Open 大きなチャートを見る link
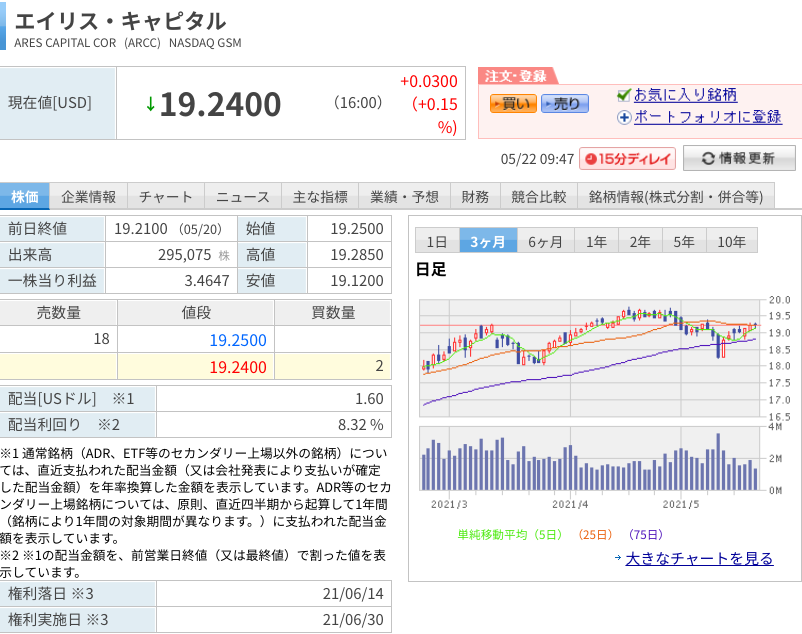This screenshot has height=634, width=802. pos(699,558)
